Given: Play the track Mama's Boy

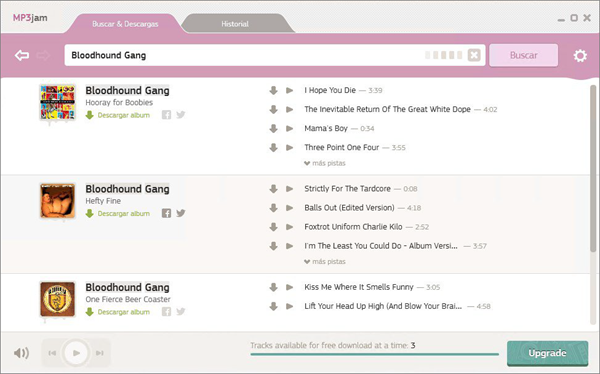Looking at the screenshot, I should 290,128.
